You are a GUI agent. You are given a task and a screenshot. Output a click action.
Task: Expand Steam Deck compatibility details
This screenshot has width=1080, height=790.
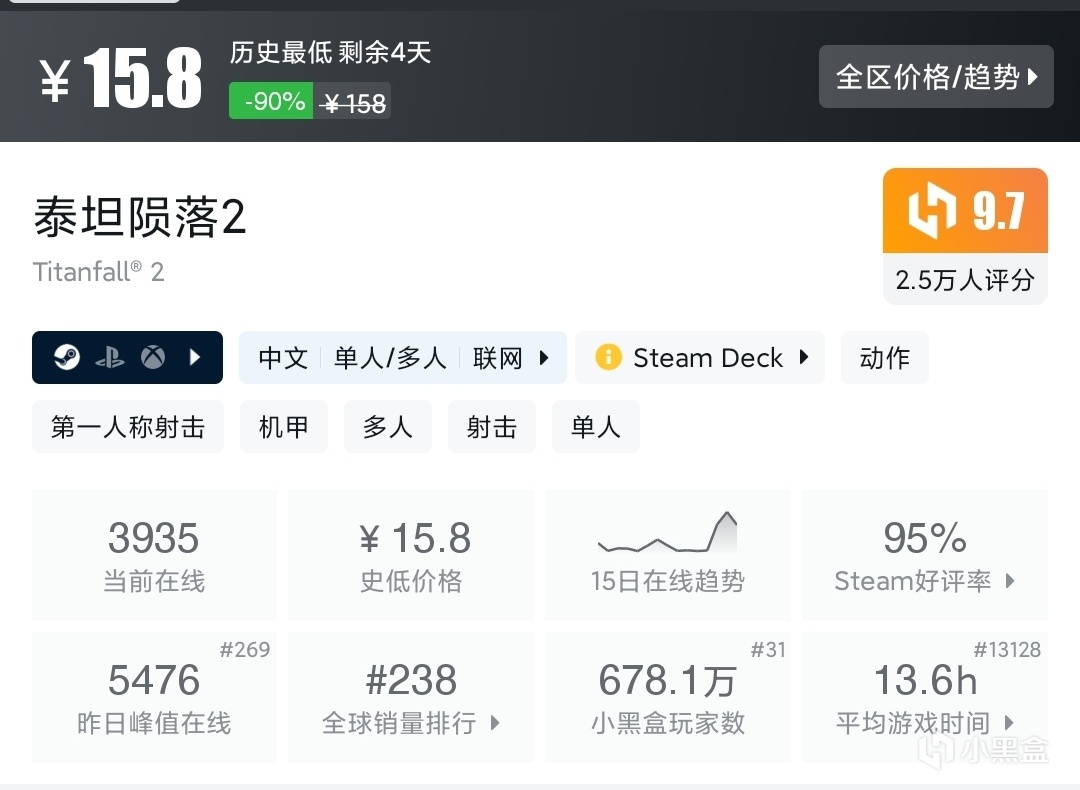point(804,358)
